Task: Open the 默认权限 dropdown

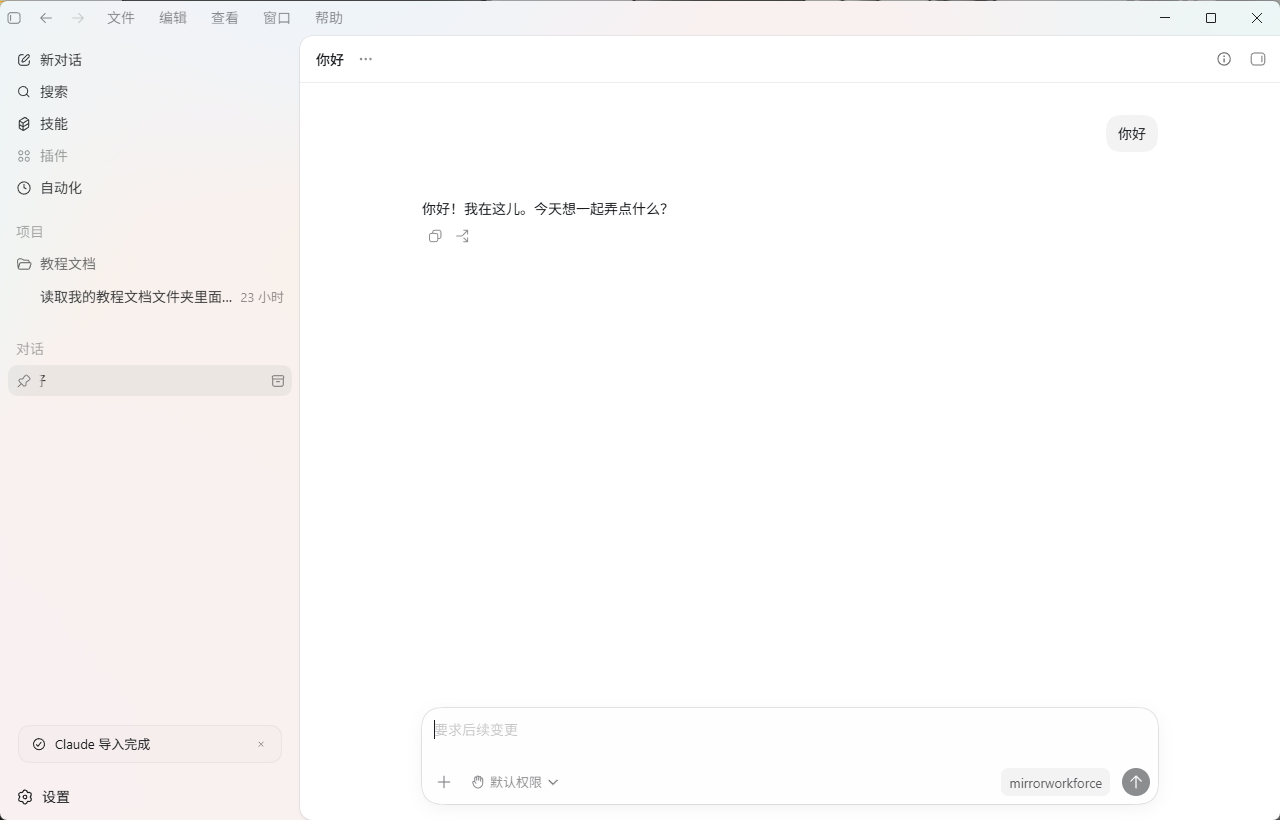Action: [515, 782]
